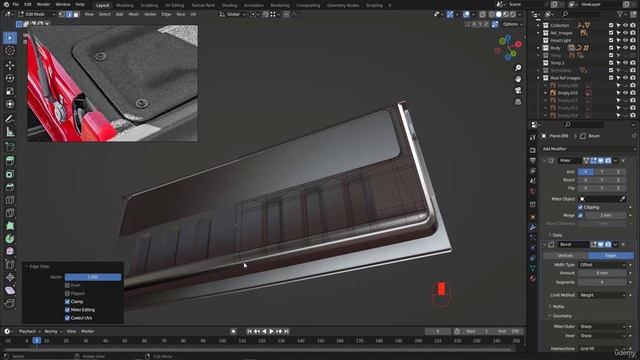Open the viewport Options button
640x360 pixels.
pyautogui.click(x=512, y=24)
